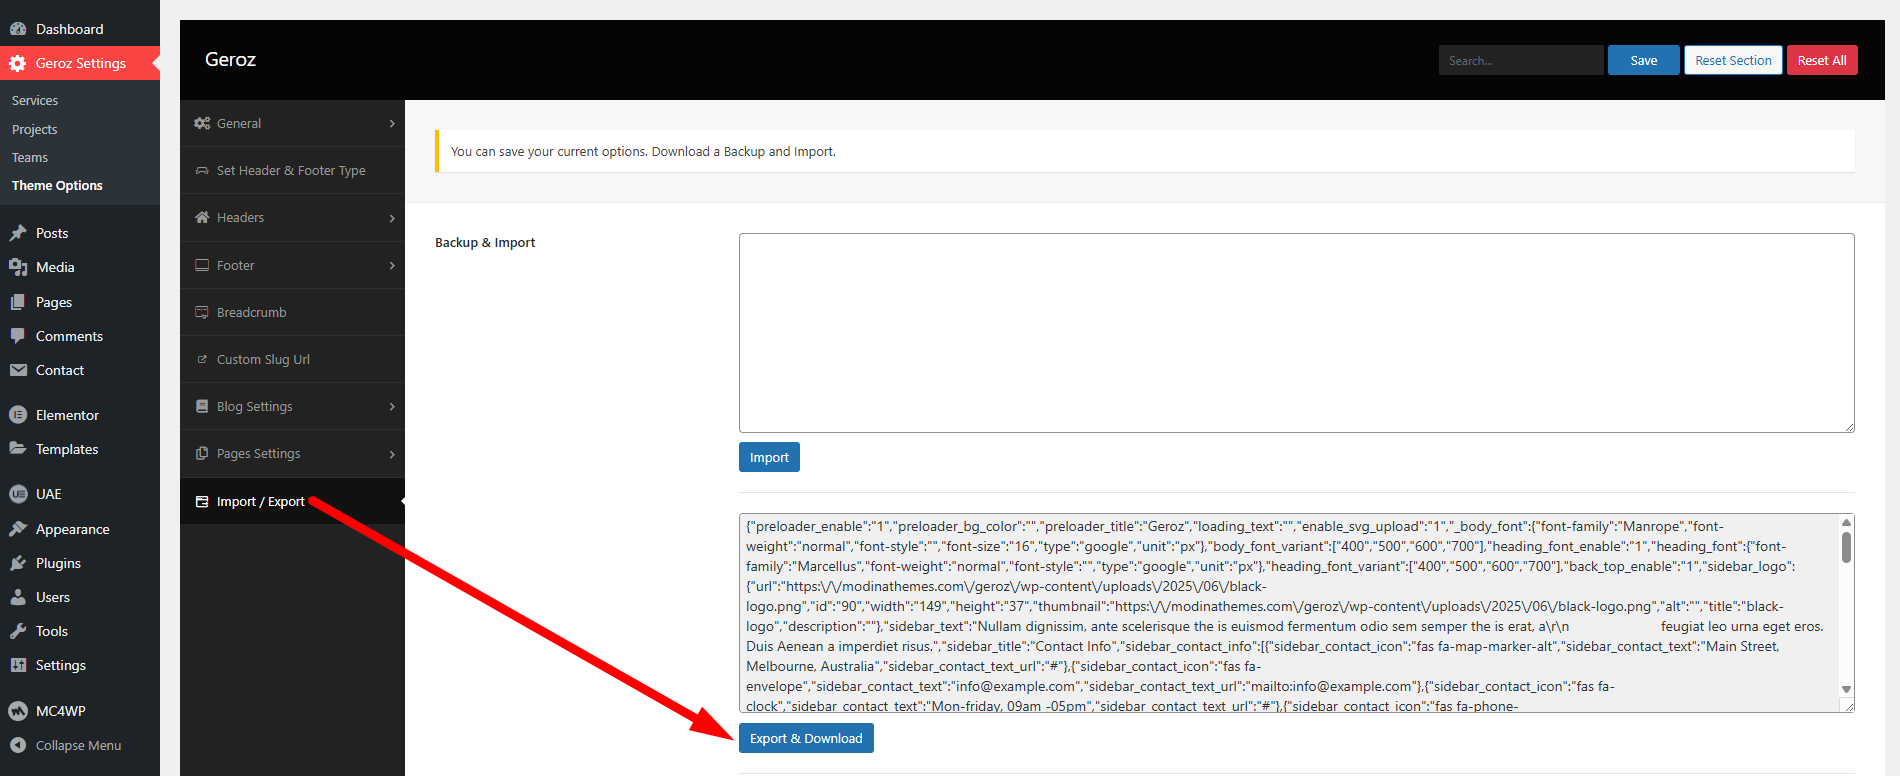Image resolution: width=1900 pixels, height=776 pixels.
Task: Click the Media library icon
Action: pyautogui.click(x=18, y=267)
